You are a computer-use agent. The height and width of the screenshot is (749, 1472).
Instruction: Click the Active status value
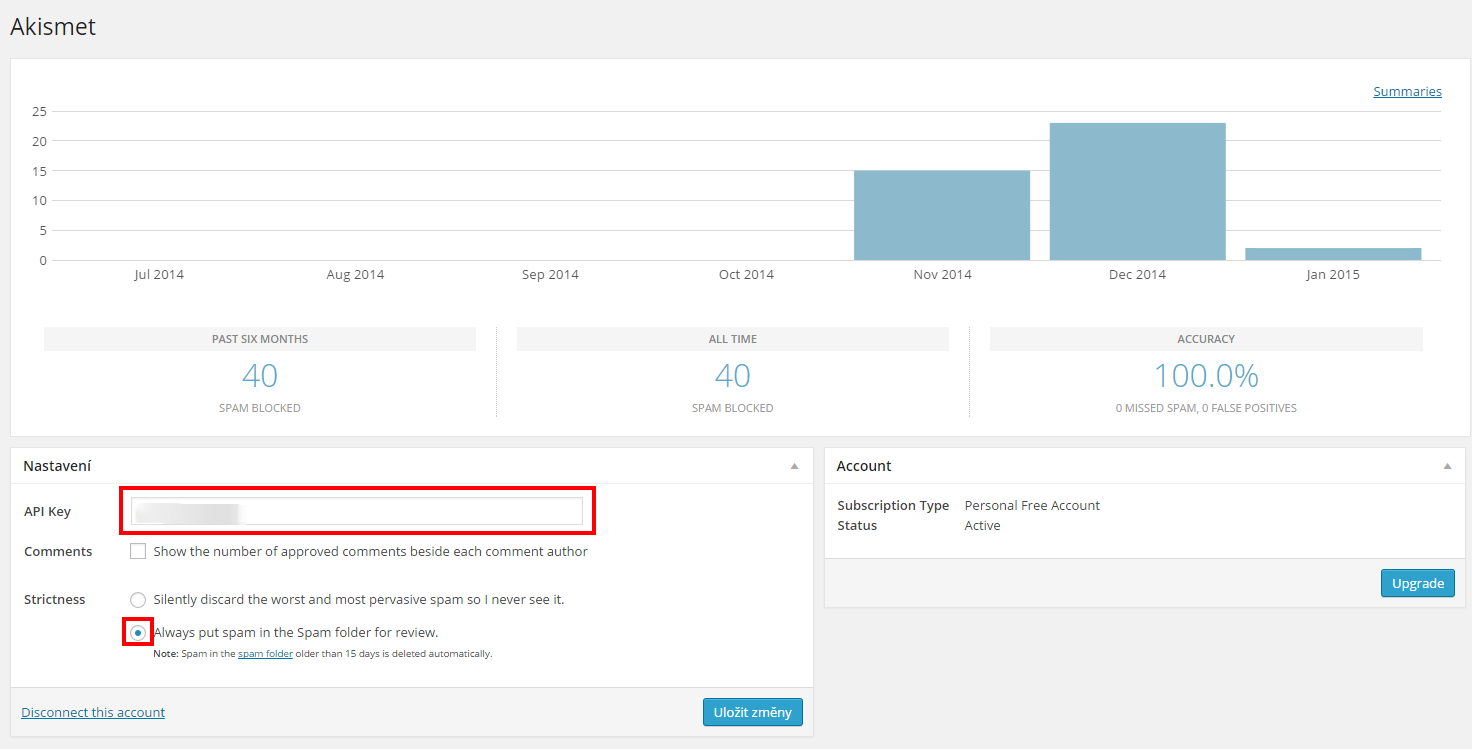(x=982, y=525)
